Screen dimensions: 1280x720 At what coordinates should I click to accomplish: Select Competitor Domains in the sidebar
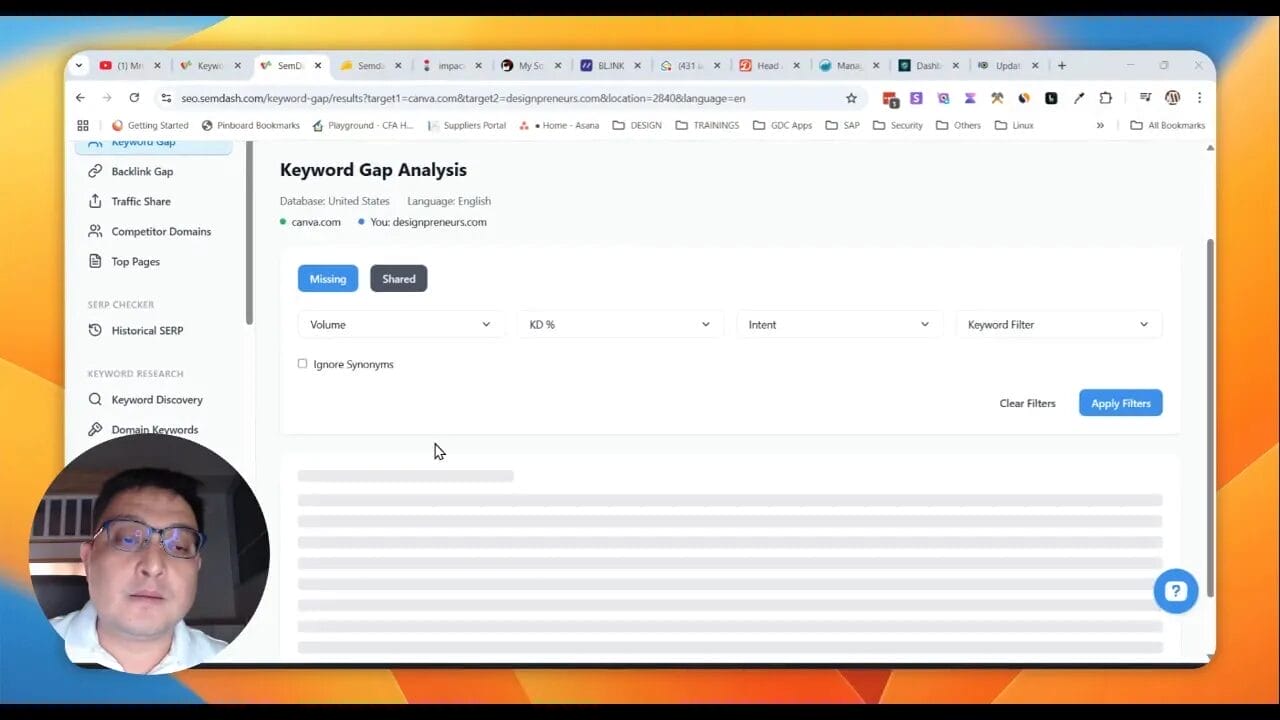(160, 231)
